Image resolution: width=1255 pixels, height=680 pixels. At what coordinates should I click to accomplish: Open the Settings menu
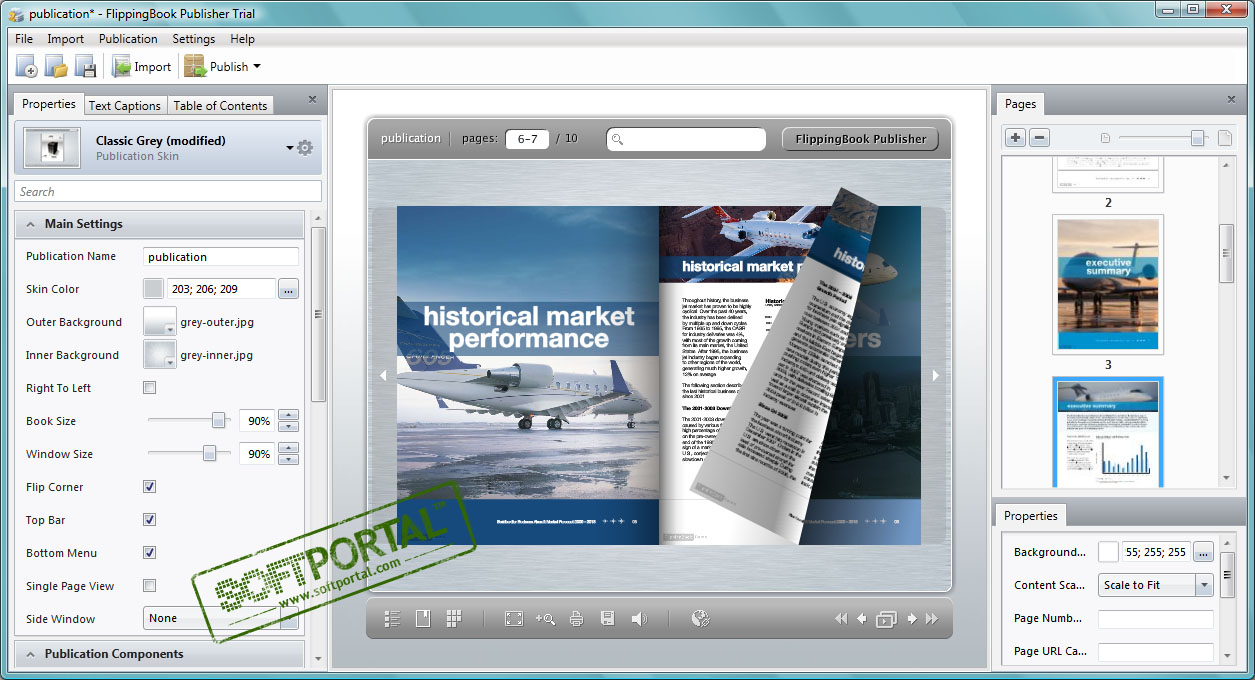[194, 39]
